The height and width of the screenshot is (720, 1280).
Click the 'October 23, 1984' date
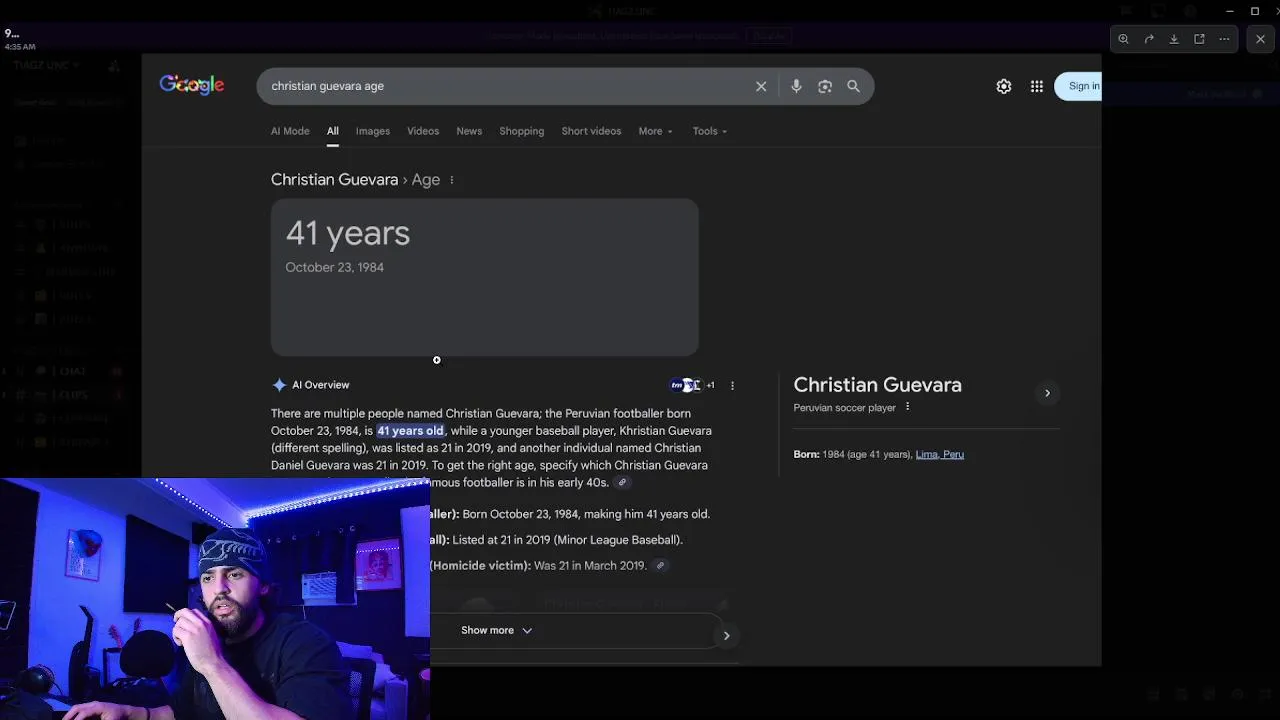[334, 267]
